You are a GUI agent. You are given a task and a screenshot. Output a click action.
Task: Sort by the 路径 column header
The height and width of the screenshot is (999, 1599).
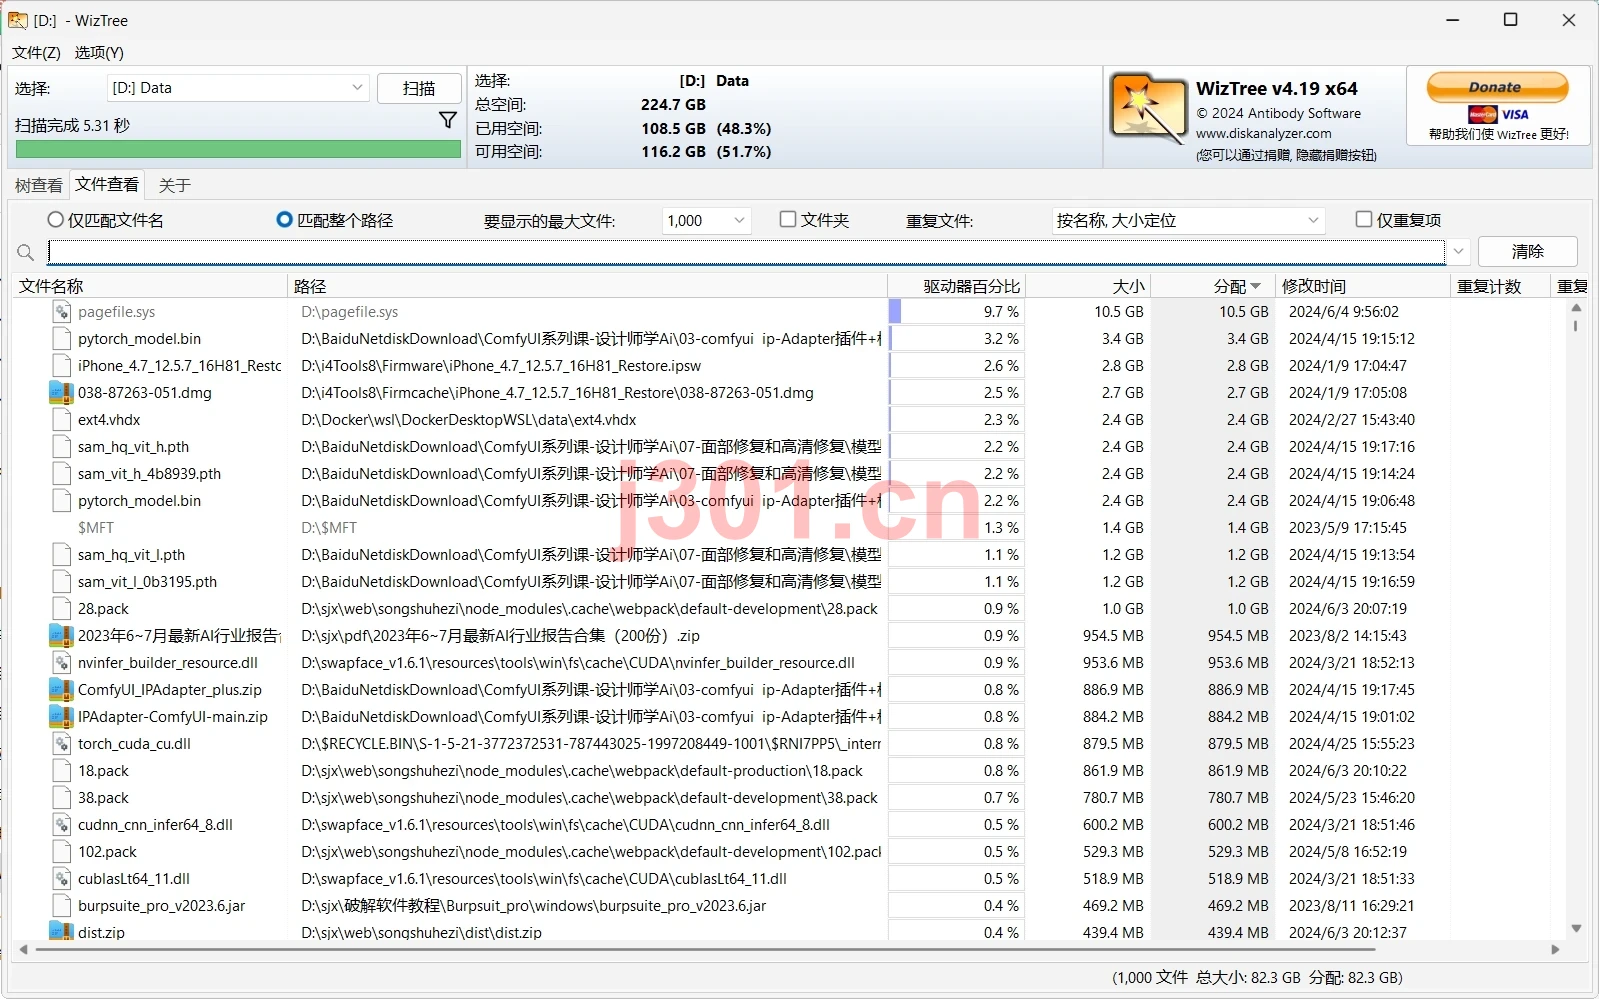tap(587, 286)
